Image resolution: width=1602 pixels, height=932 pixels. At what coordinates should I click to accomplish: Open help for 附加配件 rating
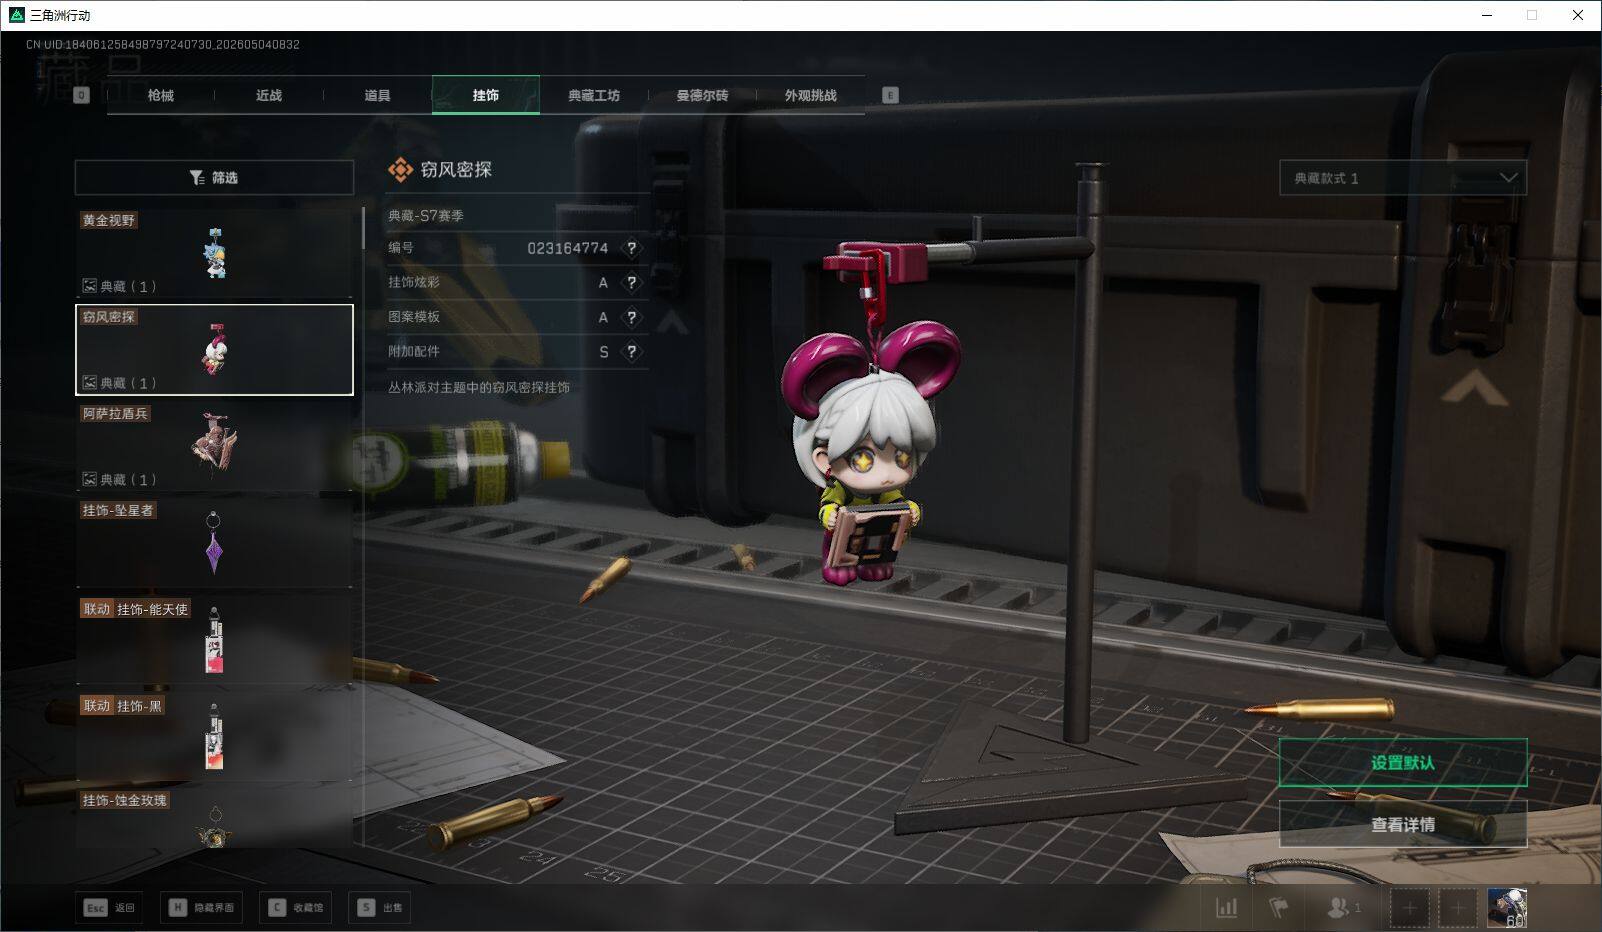click(631, 352)
